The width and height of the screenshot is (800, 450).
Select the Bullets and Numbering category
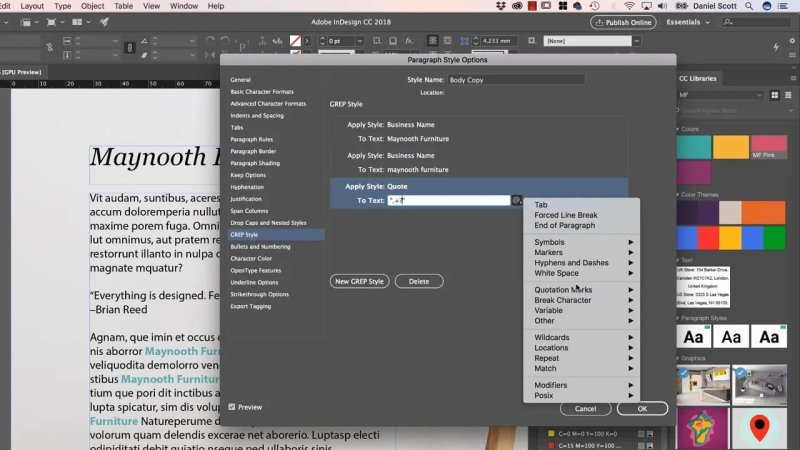260,246
